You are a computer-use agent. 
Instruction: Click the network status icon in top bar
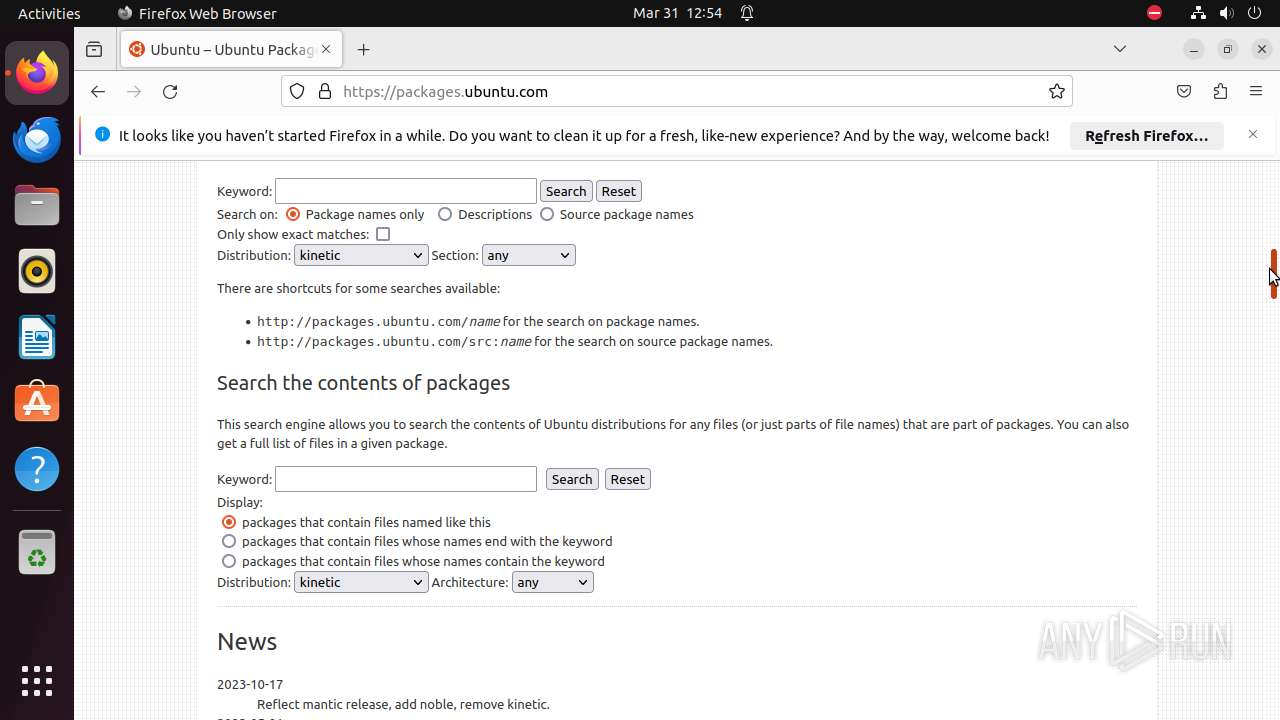(1198, 13)
